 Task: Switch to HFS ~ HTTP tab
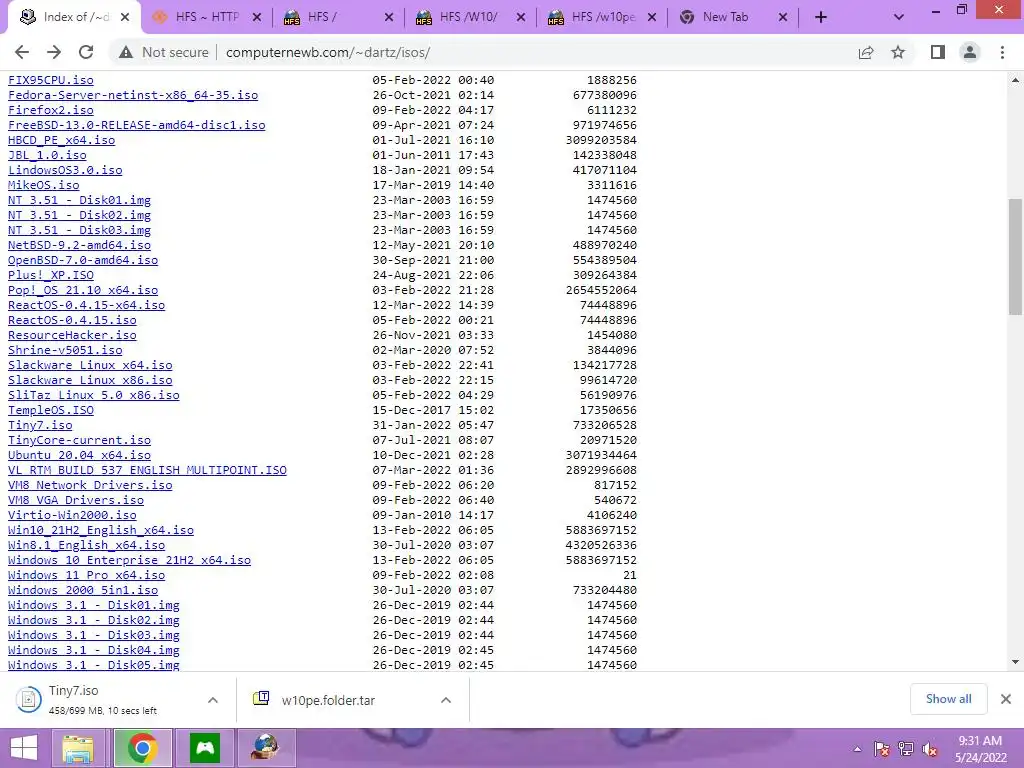pos(206,18)
